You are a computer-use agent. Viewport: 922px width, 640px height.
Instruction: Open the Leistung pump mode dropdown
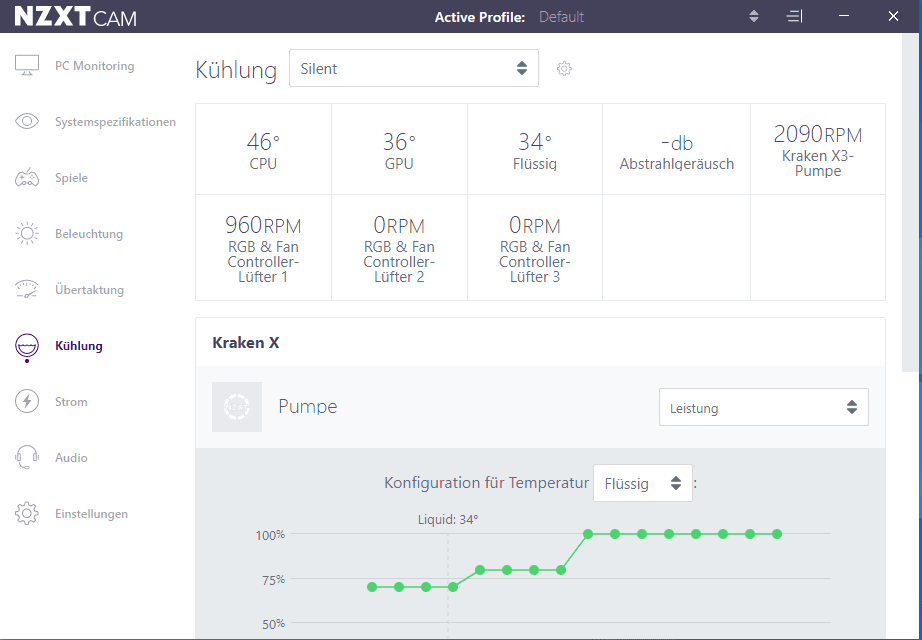pos(764,407)
